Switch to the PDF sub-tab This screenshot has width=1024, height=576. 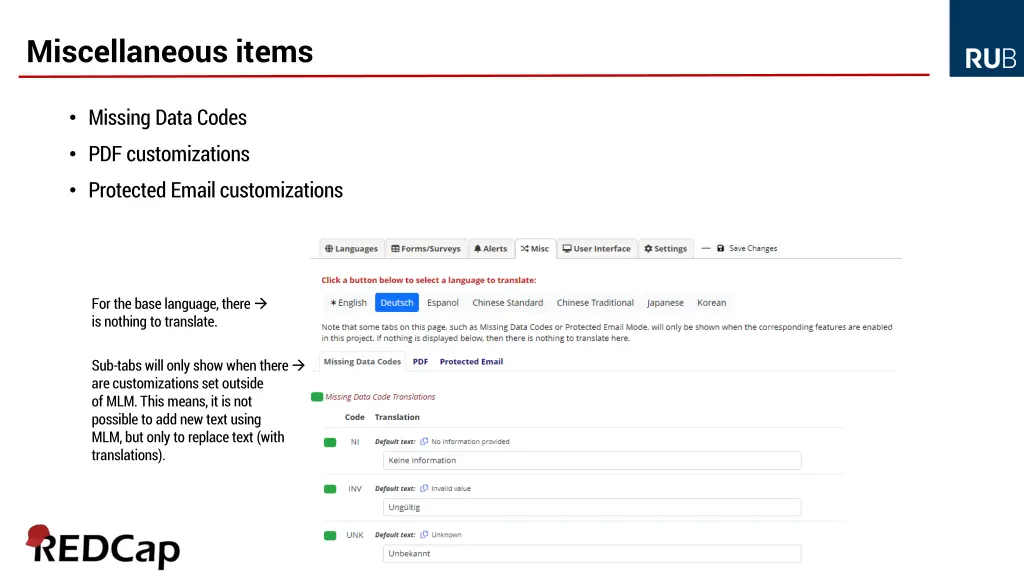point(420,362)
